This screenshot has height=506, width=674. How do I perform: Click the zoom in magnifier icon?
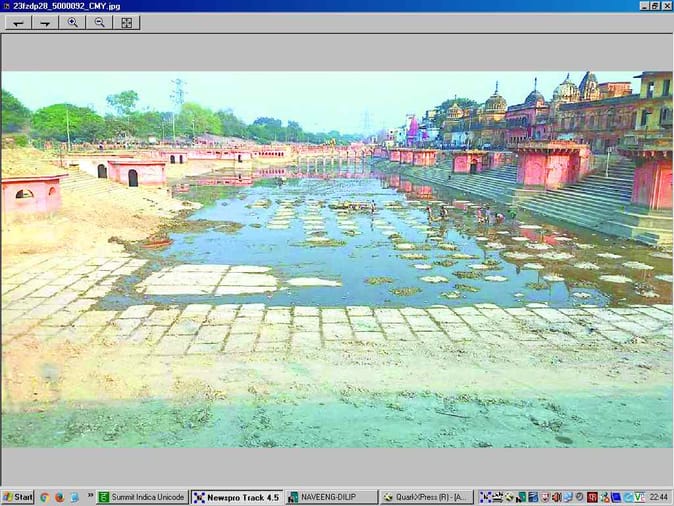[72, 22]
